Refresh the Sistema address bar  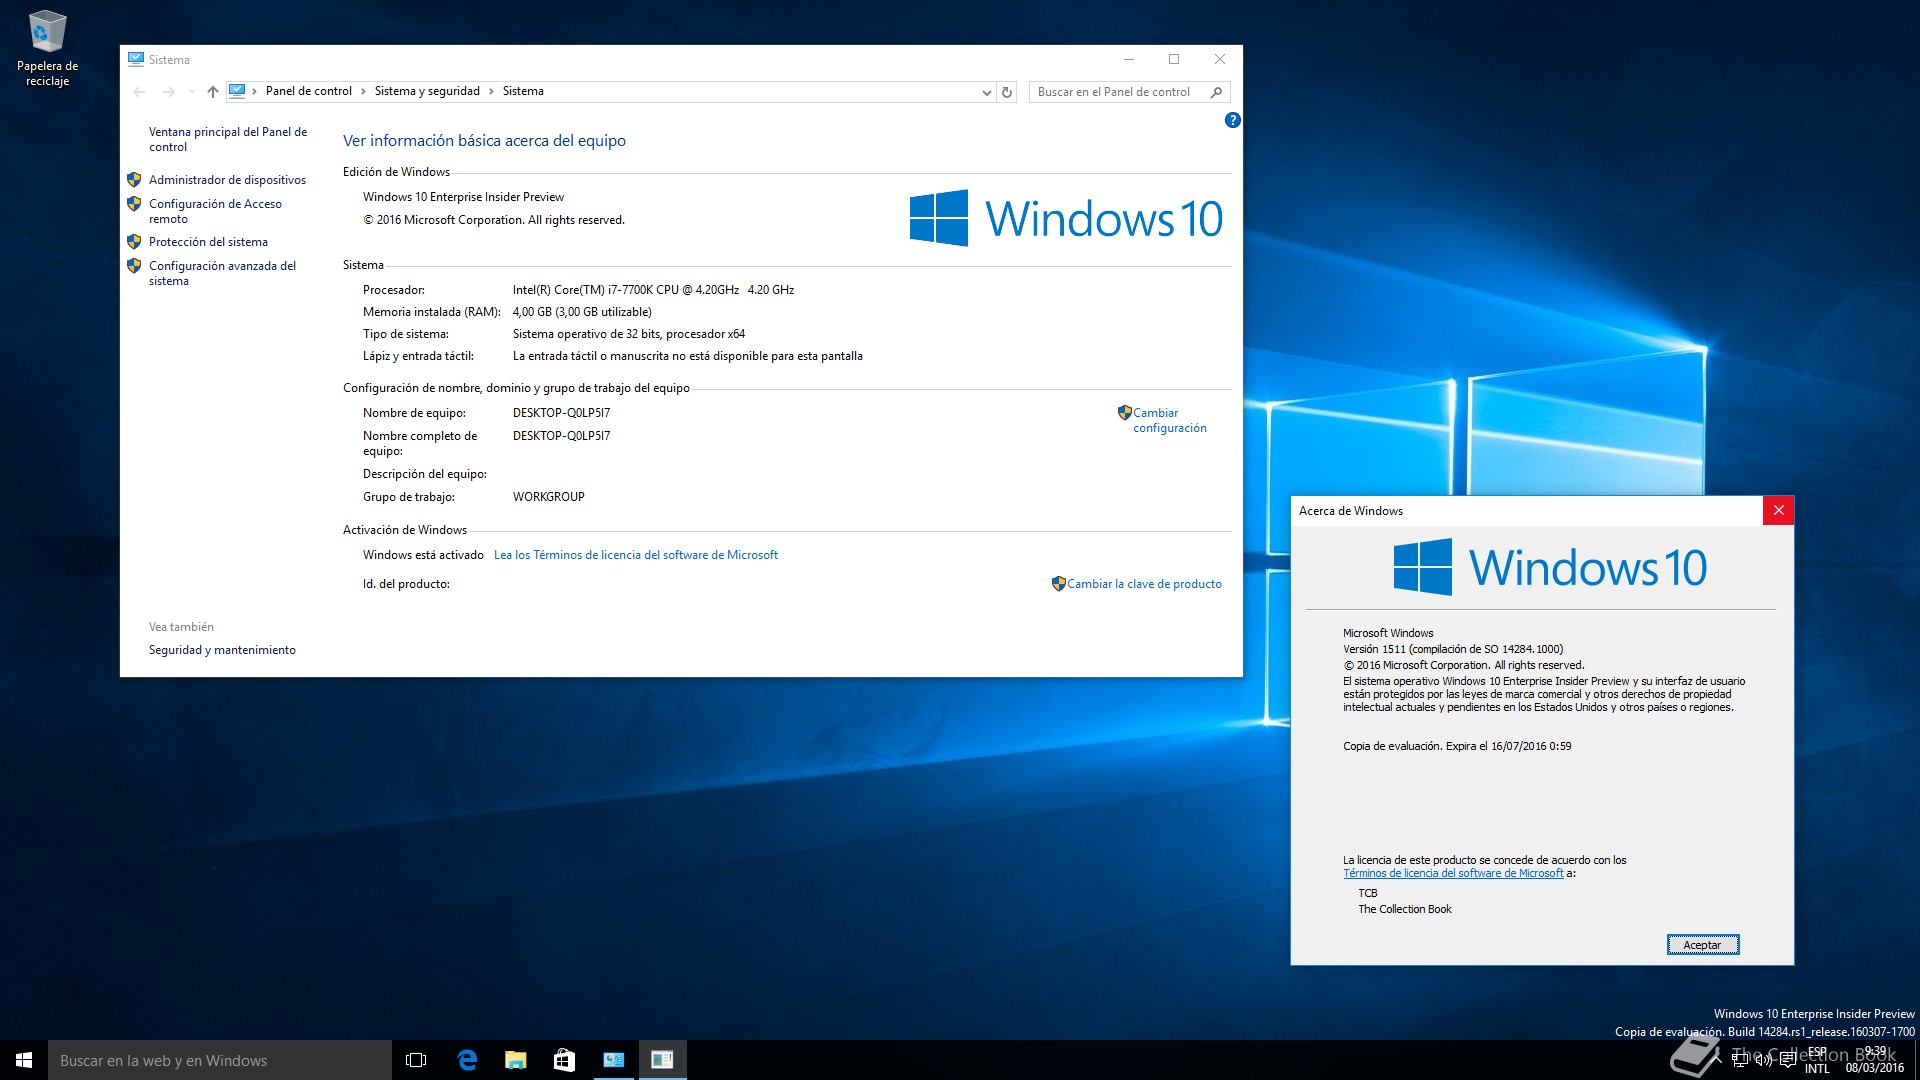(x=1007, y=92)
